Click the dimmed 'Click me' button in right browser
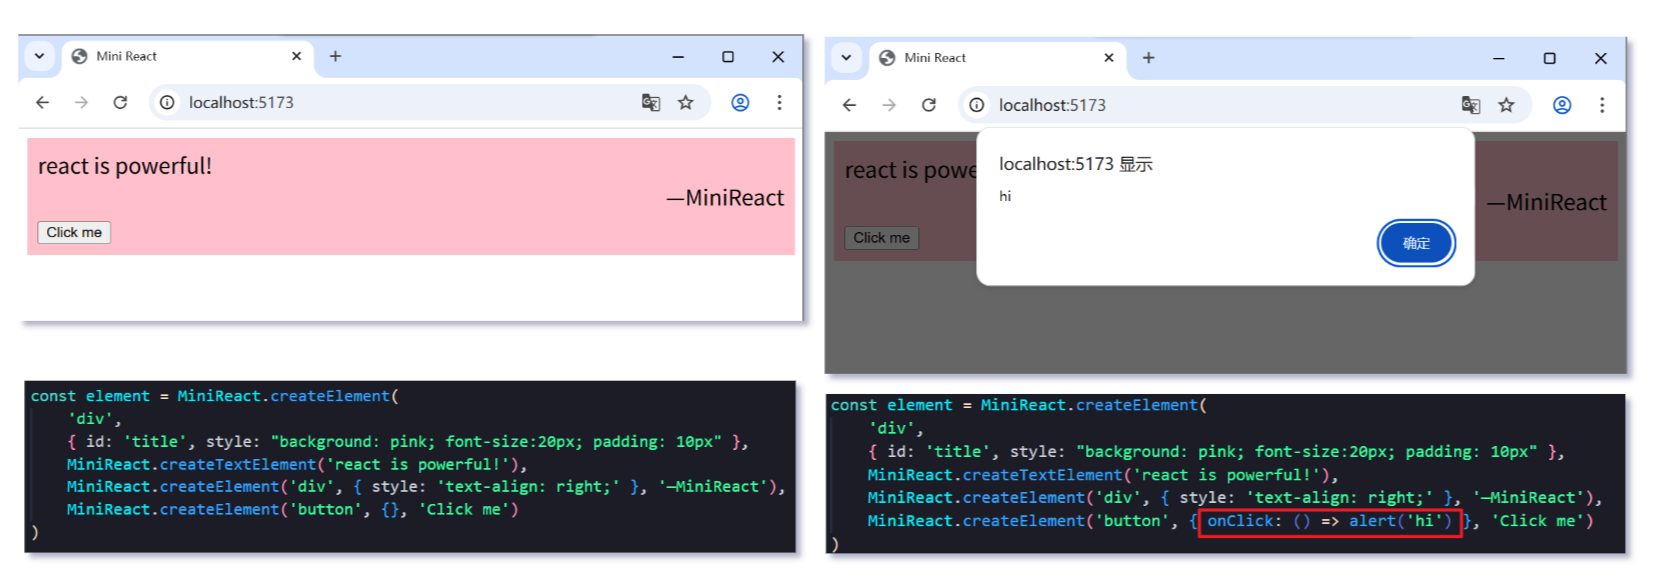Image resolution: width=1658 pixels, height=588 pixels. 881,238
